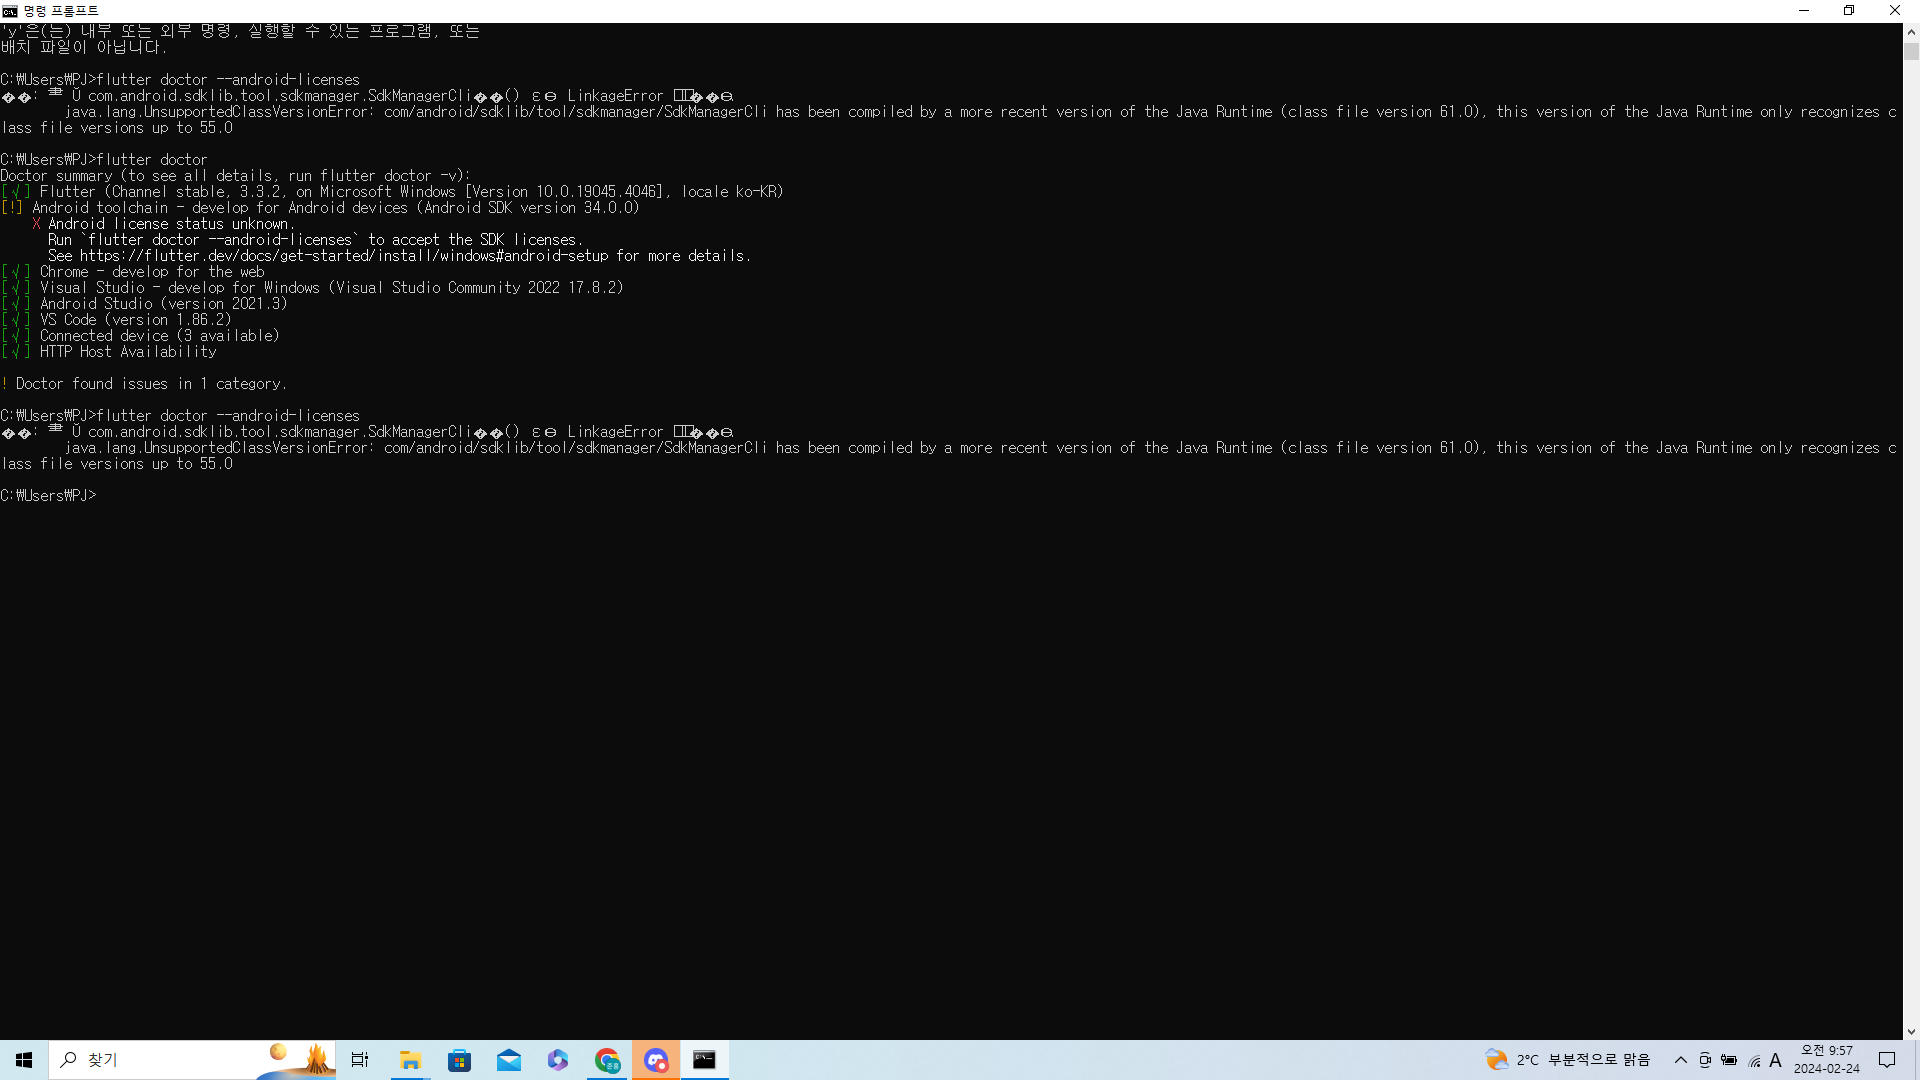Viewport: 1920px width, 1080px height.
Task: Open the highlighted purple app beside Chrome
Action: point(656,1060)
